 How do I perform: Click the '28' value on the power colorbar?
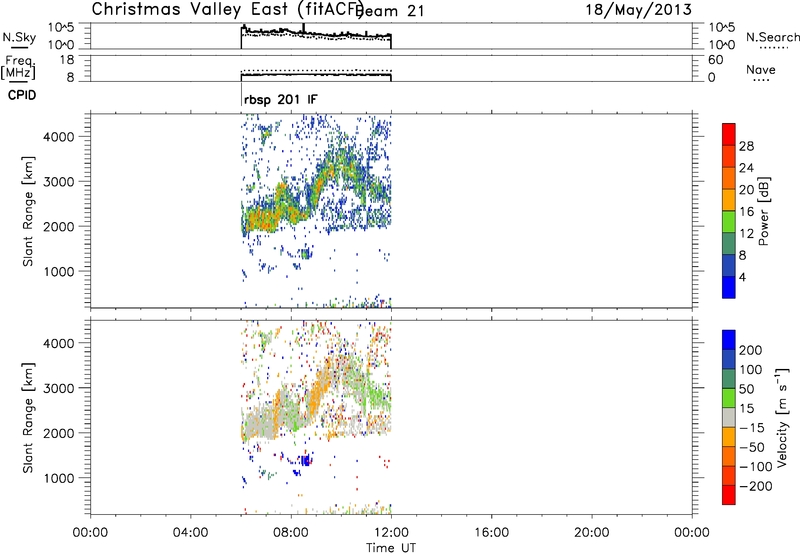click(746, 146)
